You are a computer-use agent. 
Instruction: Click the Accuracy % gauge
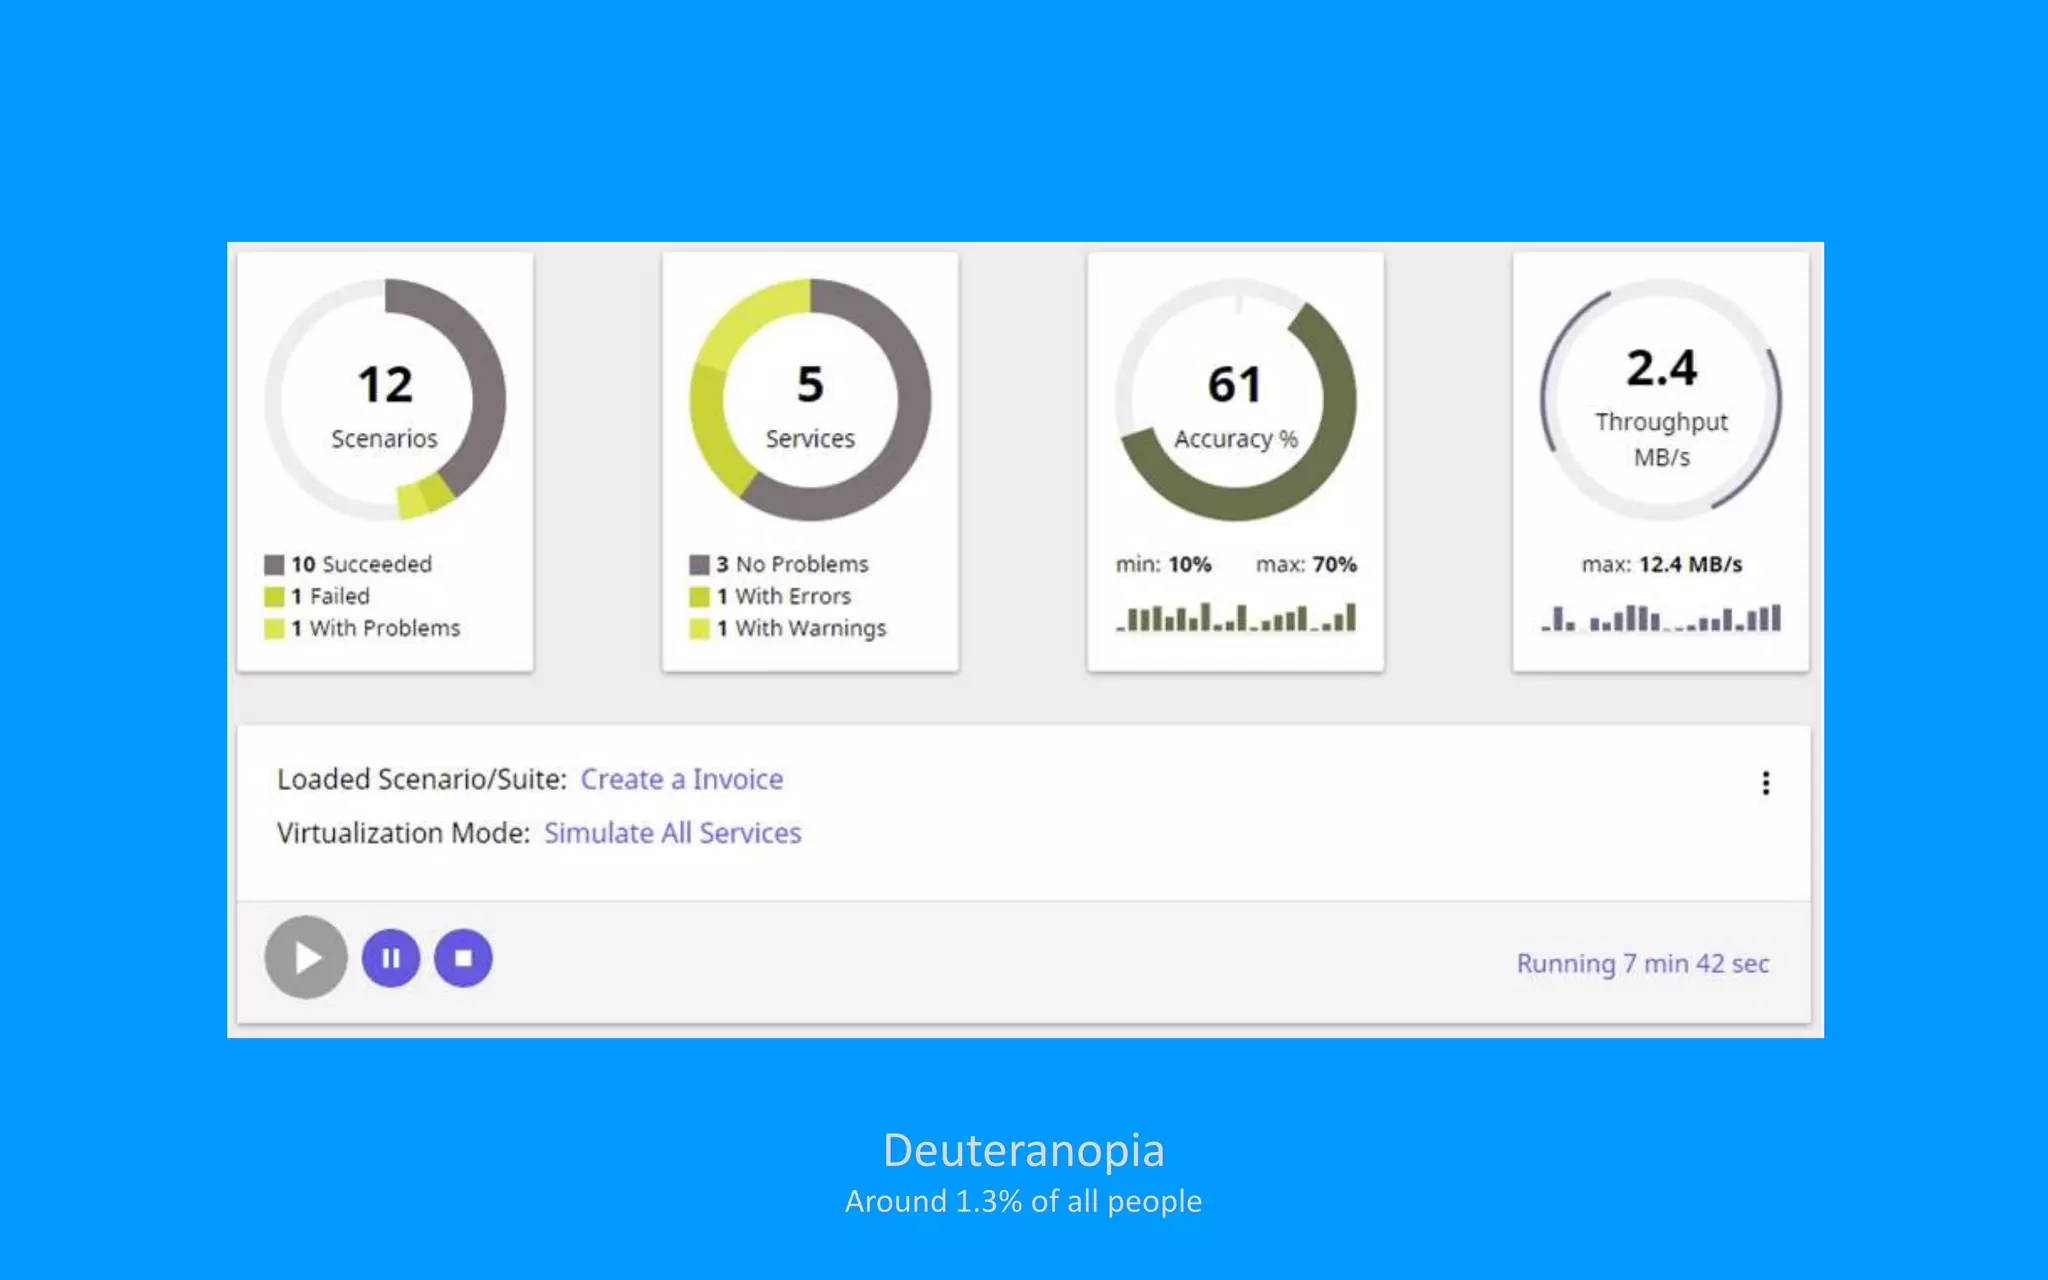pyautogui.click(x=1235, y=400)
